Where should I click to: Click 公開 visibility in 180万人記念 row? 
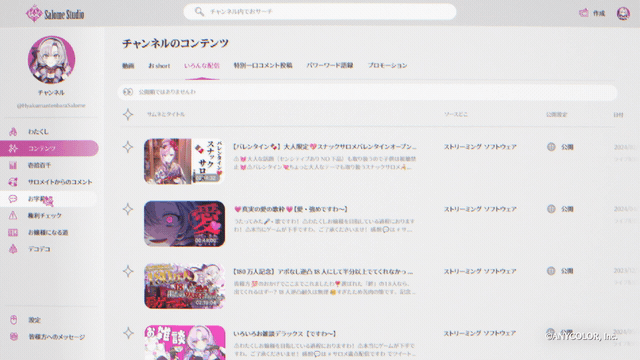click(x=567, y=271)
